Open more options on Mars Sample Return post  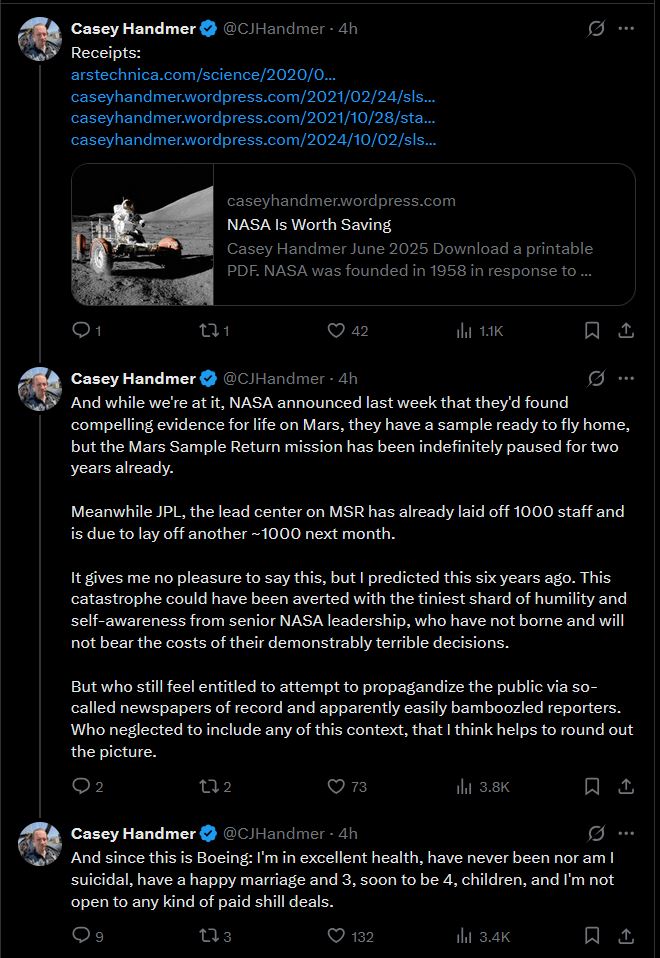pyautogui.click(x=626, y=379)
